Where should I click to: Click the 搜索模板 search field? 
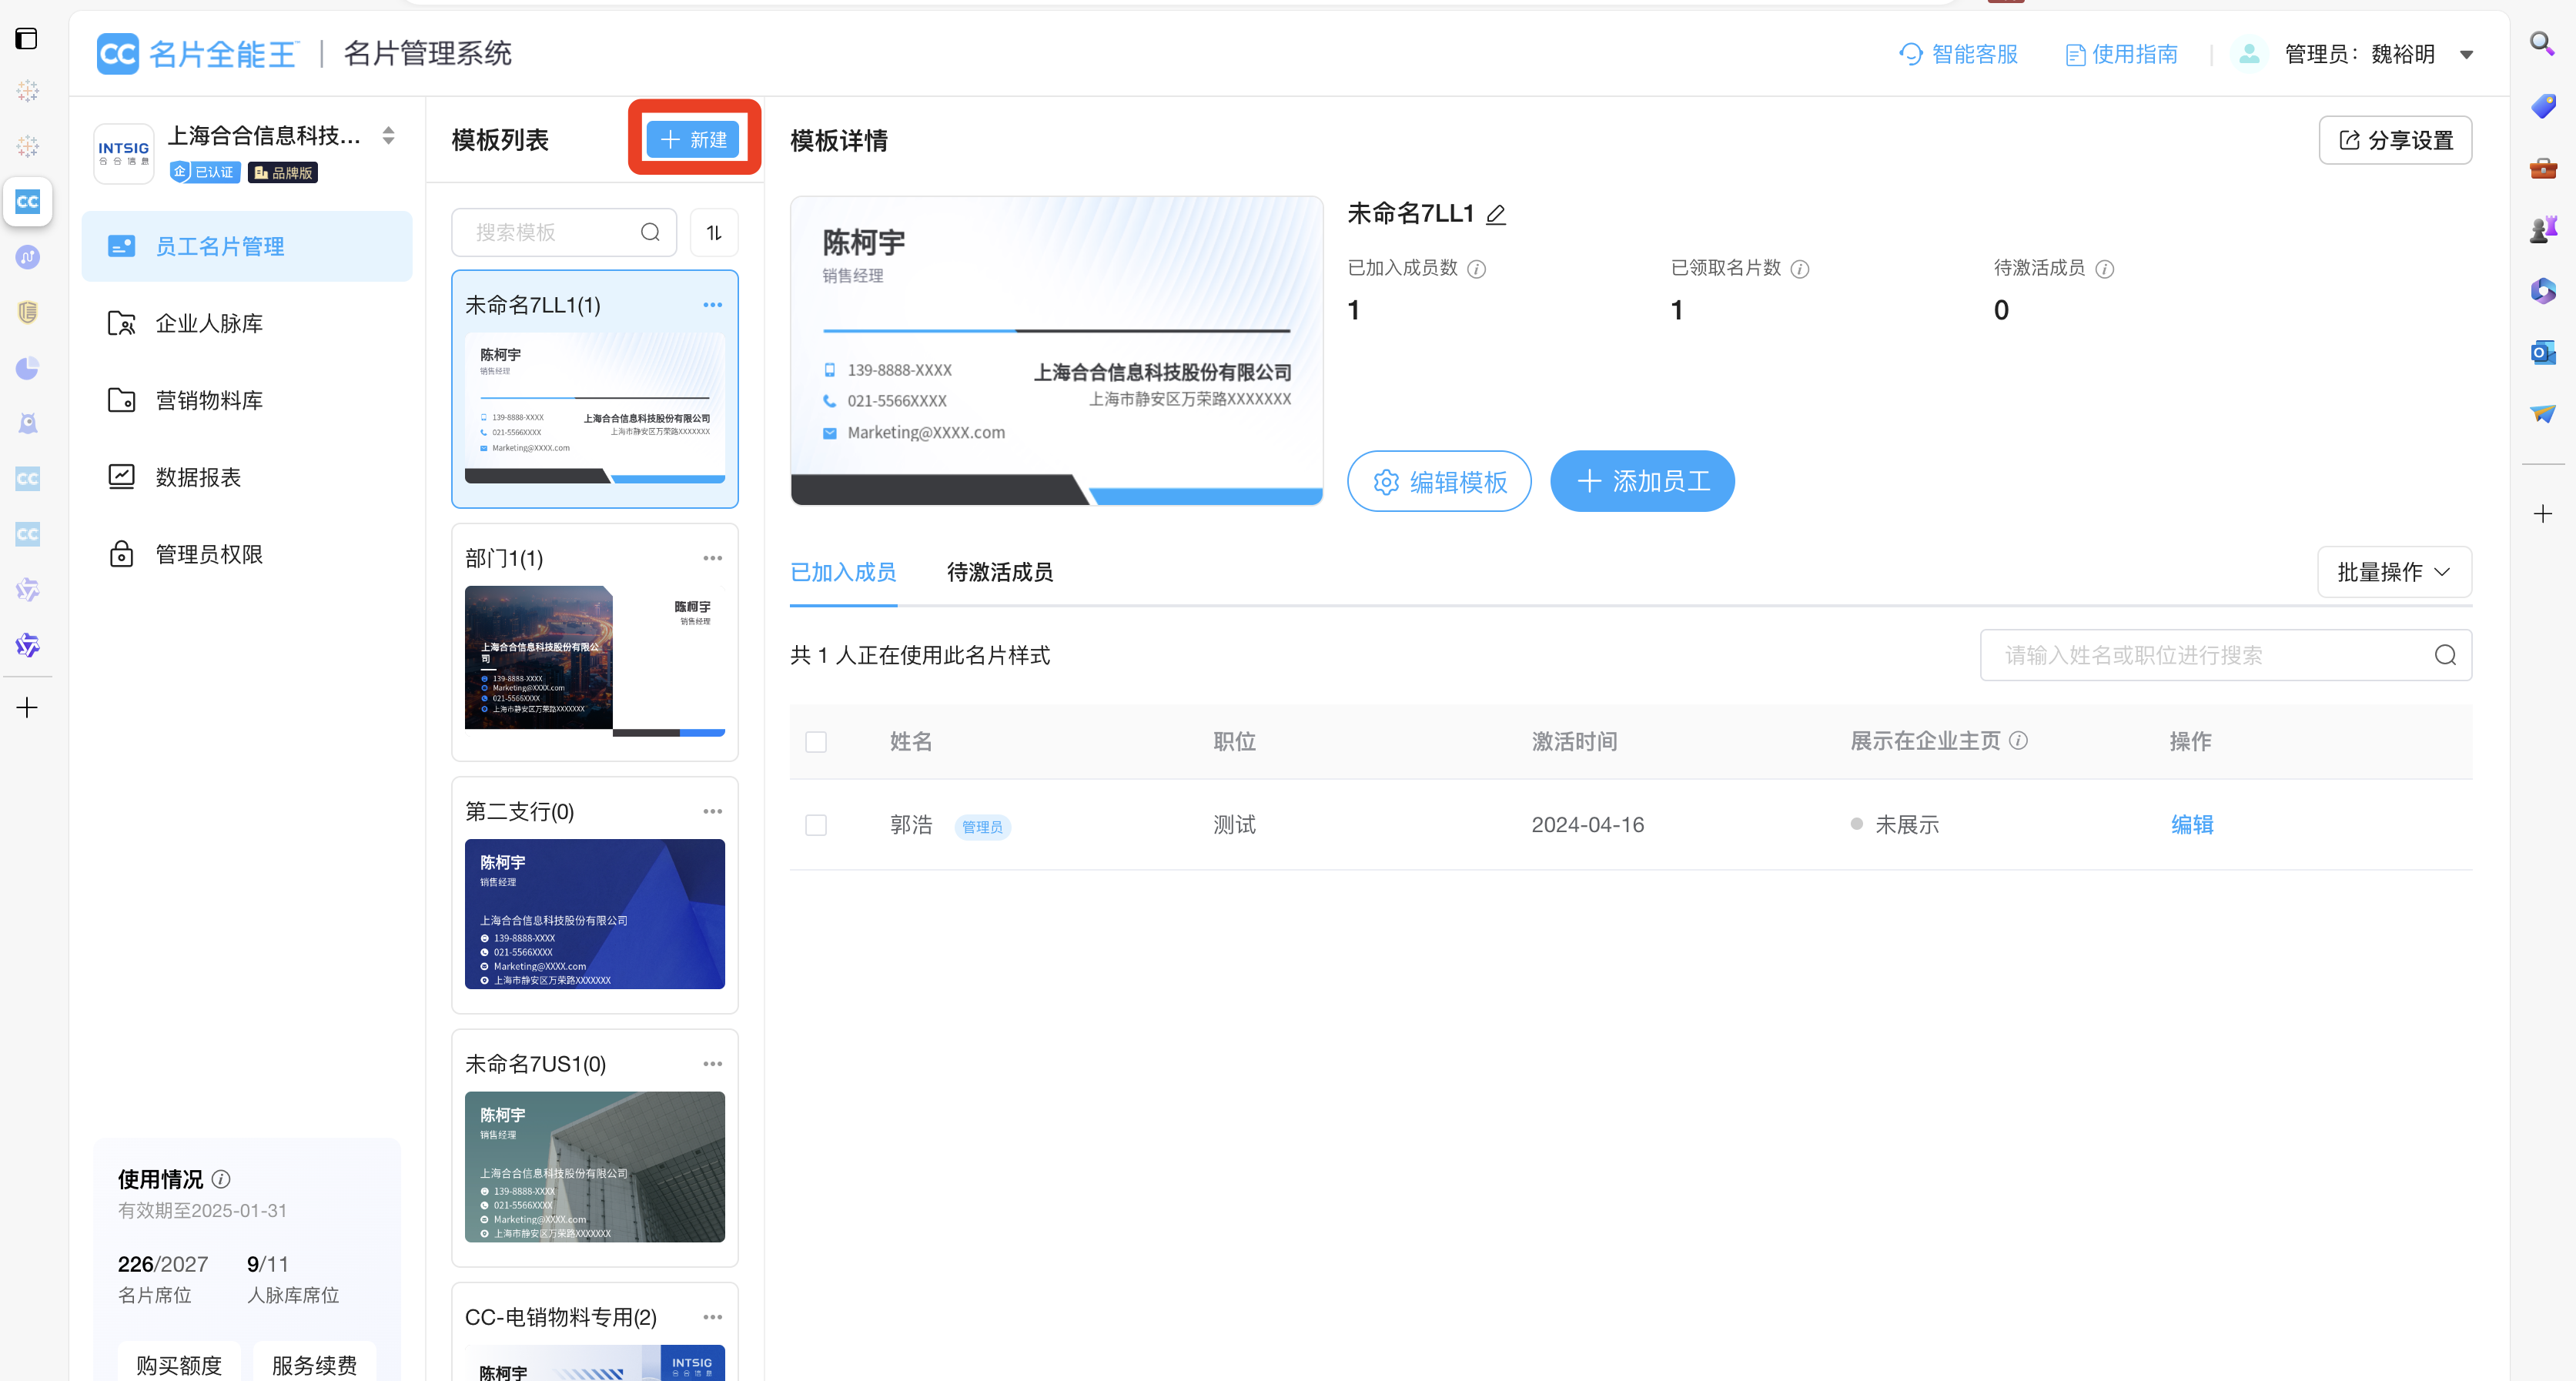pos(564,232)
